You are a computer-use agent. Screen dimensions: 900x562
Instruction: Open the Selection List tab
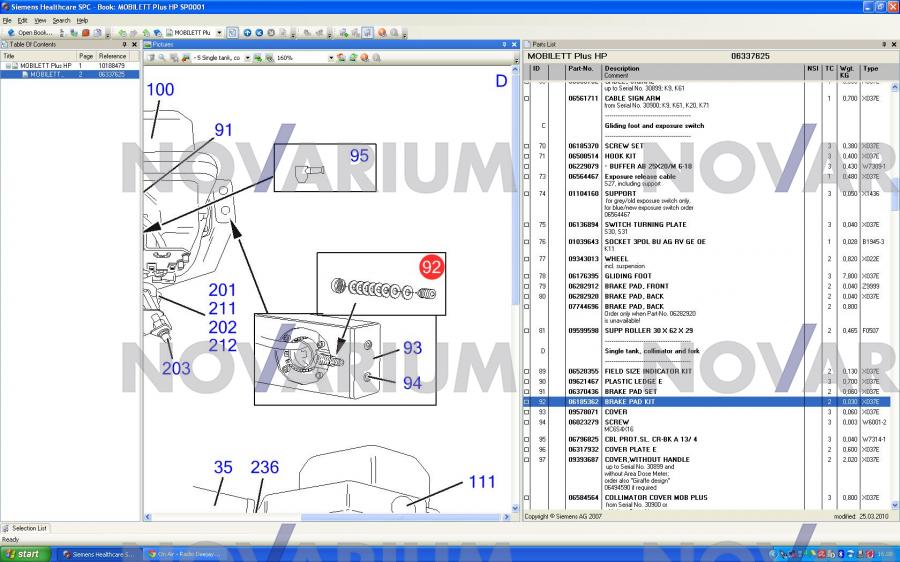(x=28, y=528)
